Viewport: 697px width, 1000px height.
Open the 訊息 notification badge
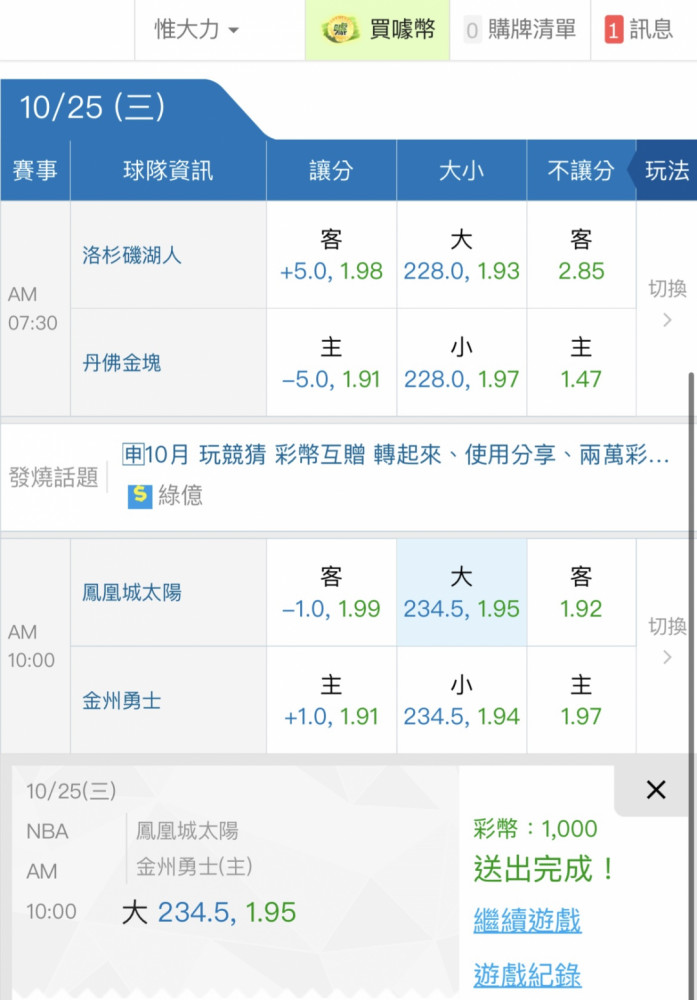pos(613,31)
